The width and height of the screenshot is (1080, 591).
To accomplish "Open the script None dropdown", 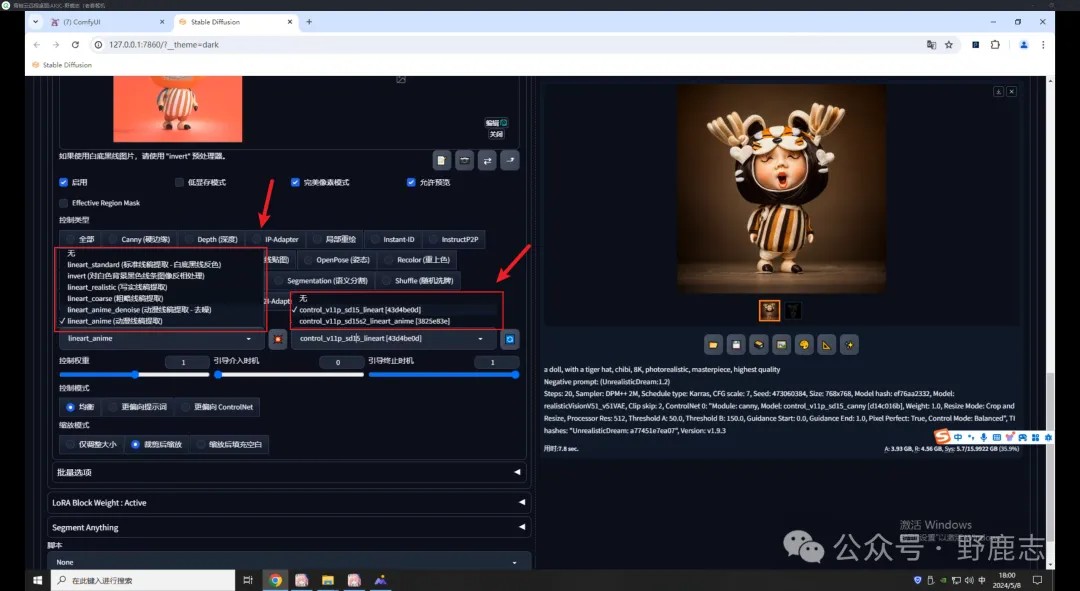I will (x=289, y=562).
